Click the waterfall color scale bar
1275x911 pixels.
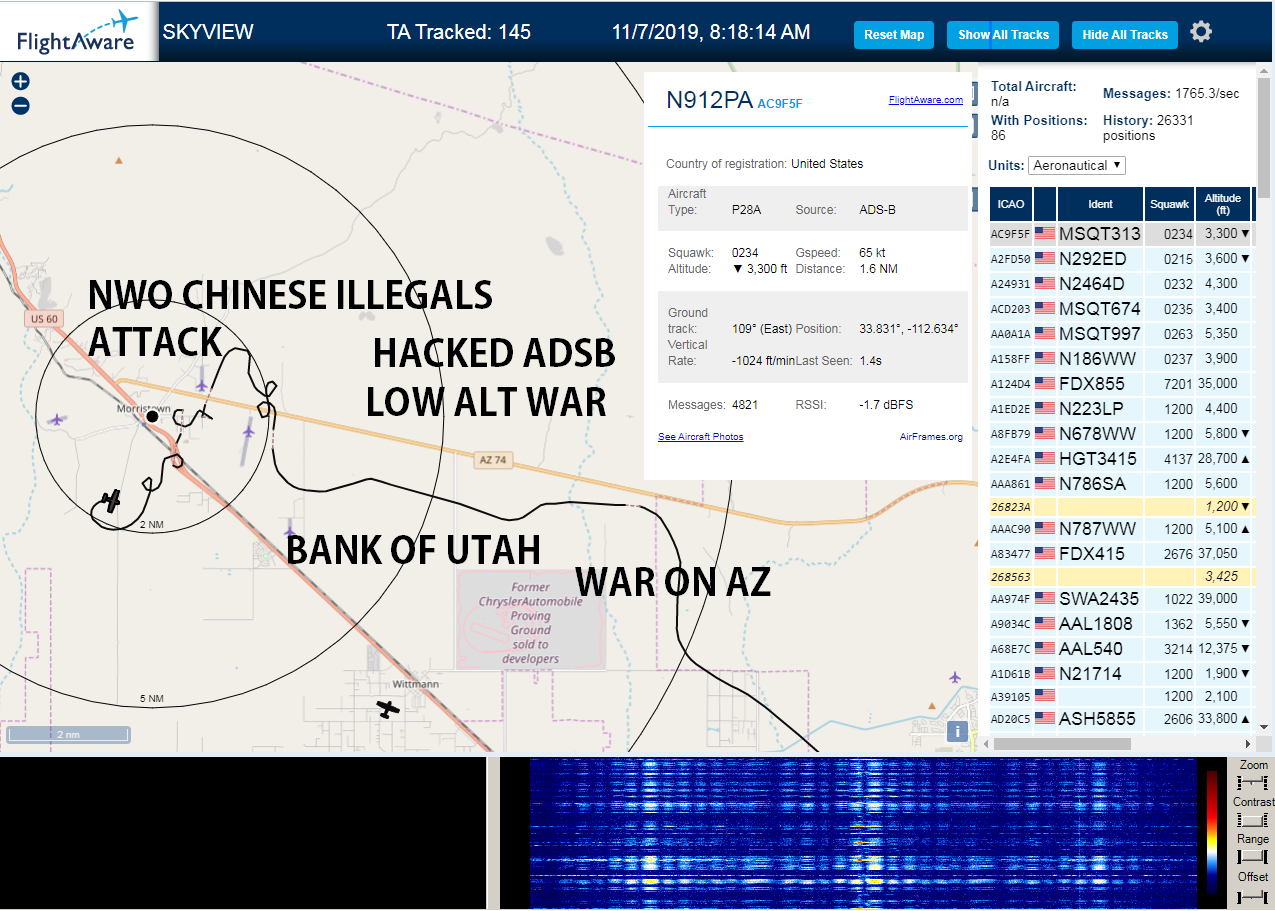click(1213, 831)
